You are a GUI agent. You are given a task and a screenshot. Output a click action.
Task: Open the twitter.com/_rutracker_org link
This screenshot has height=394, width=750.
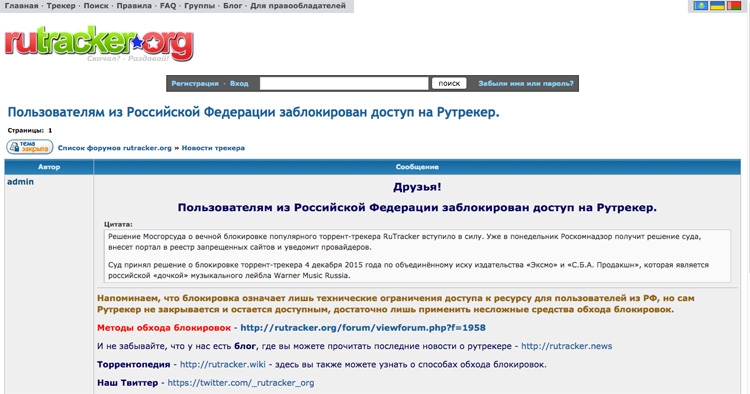[x=241, y=383]
